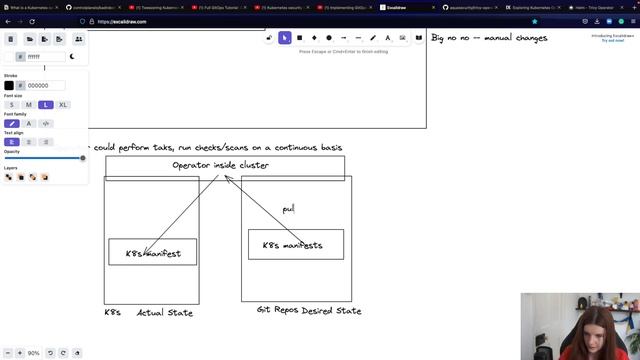Choose hand-drawn font family
The height and width of the screenshot is (360, 640).
tap(11, 124)
